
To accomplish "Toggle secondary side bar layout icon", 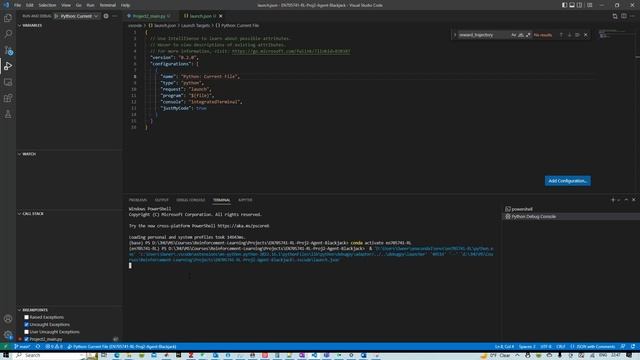I will pos(579,5).
